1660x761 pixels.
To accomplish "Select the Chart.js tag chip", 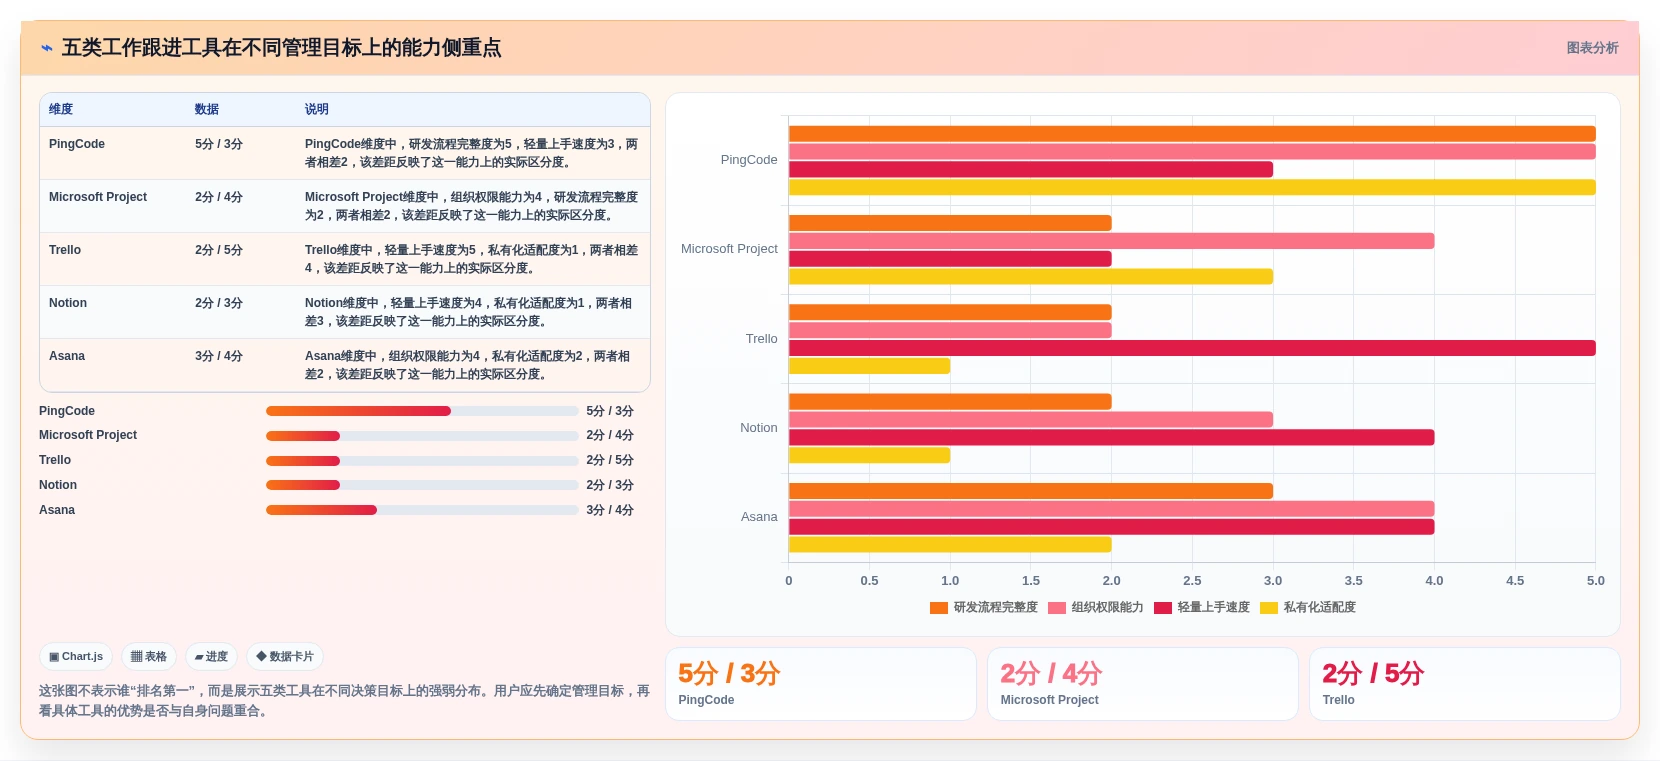I will (x=76, y=657).
